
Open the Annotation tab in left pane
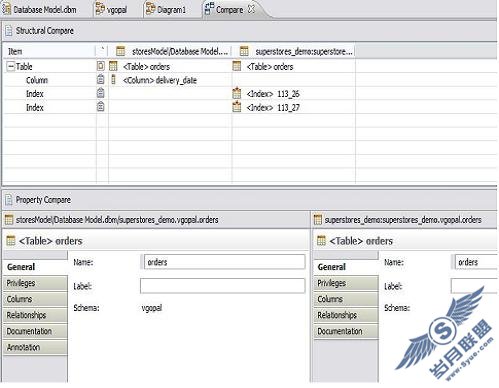tap(35, 347)
